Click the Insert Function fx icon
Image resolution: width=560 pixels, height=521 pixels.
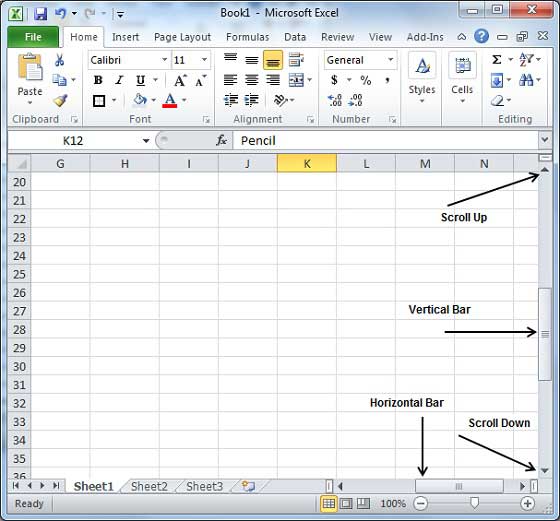pos(221,141)
